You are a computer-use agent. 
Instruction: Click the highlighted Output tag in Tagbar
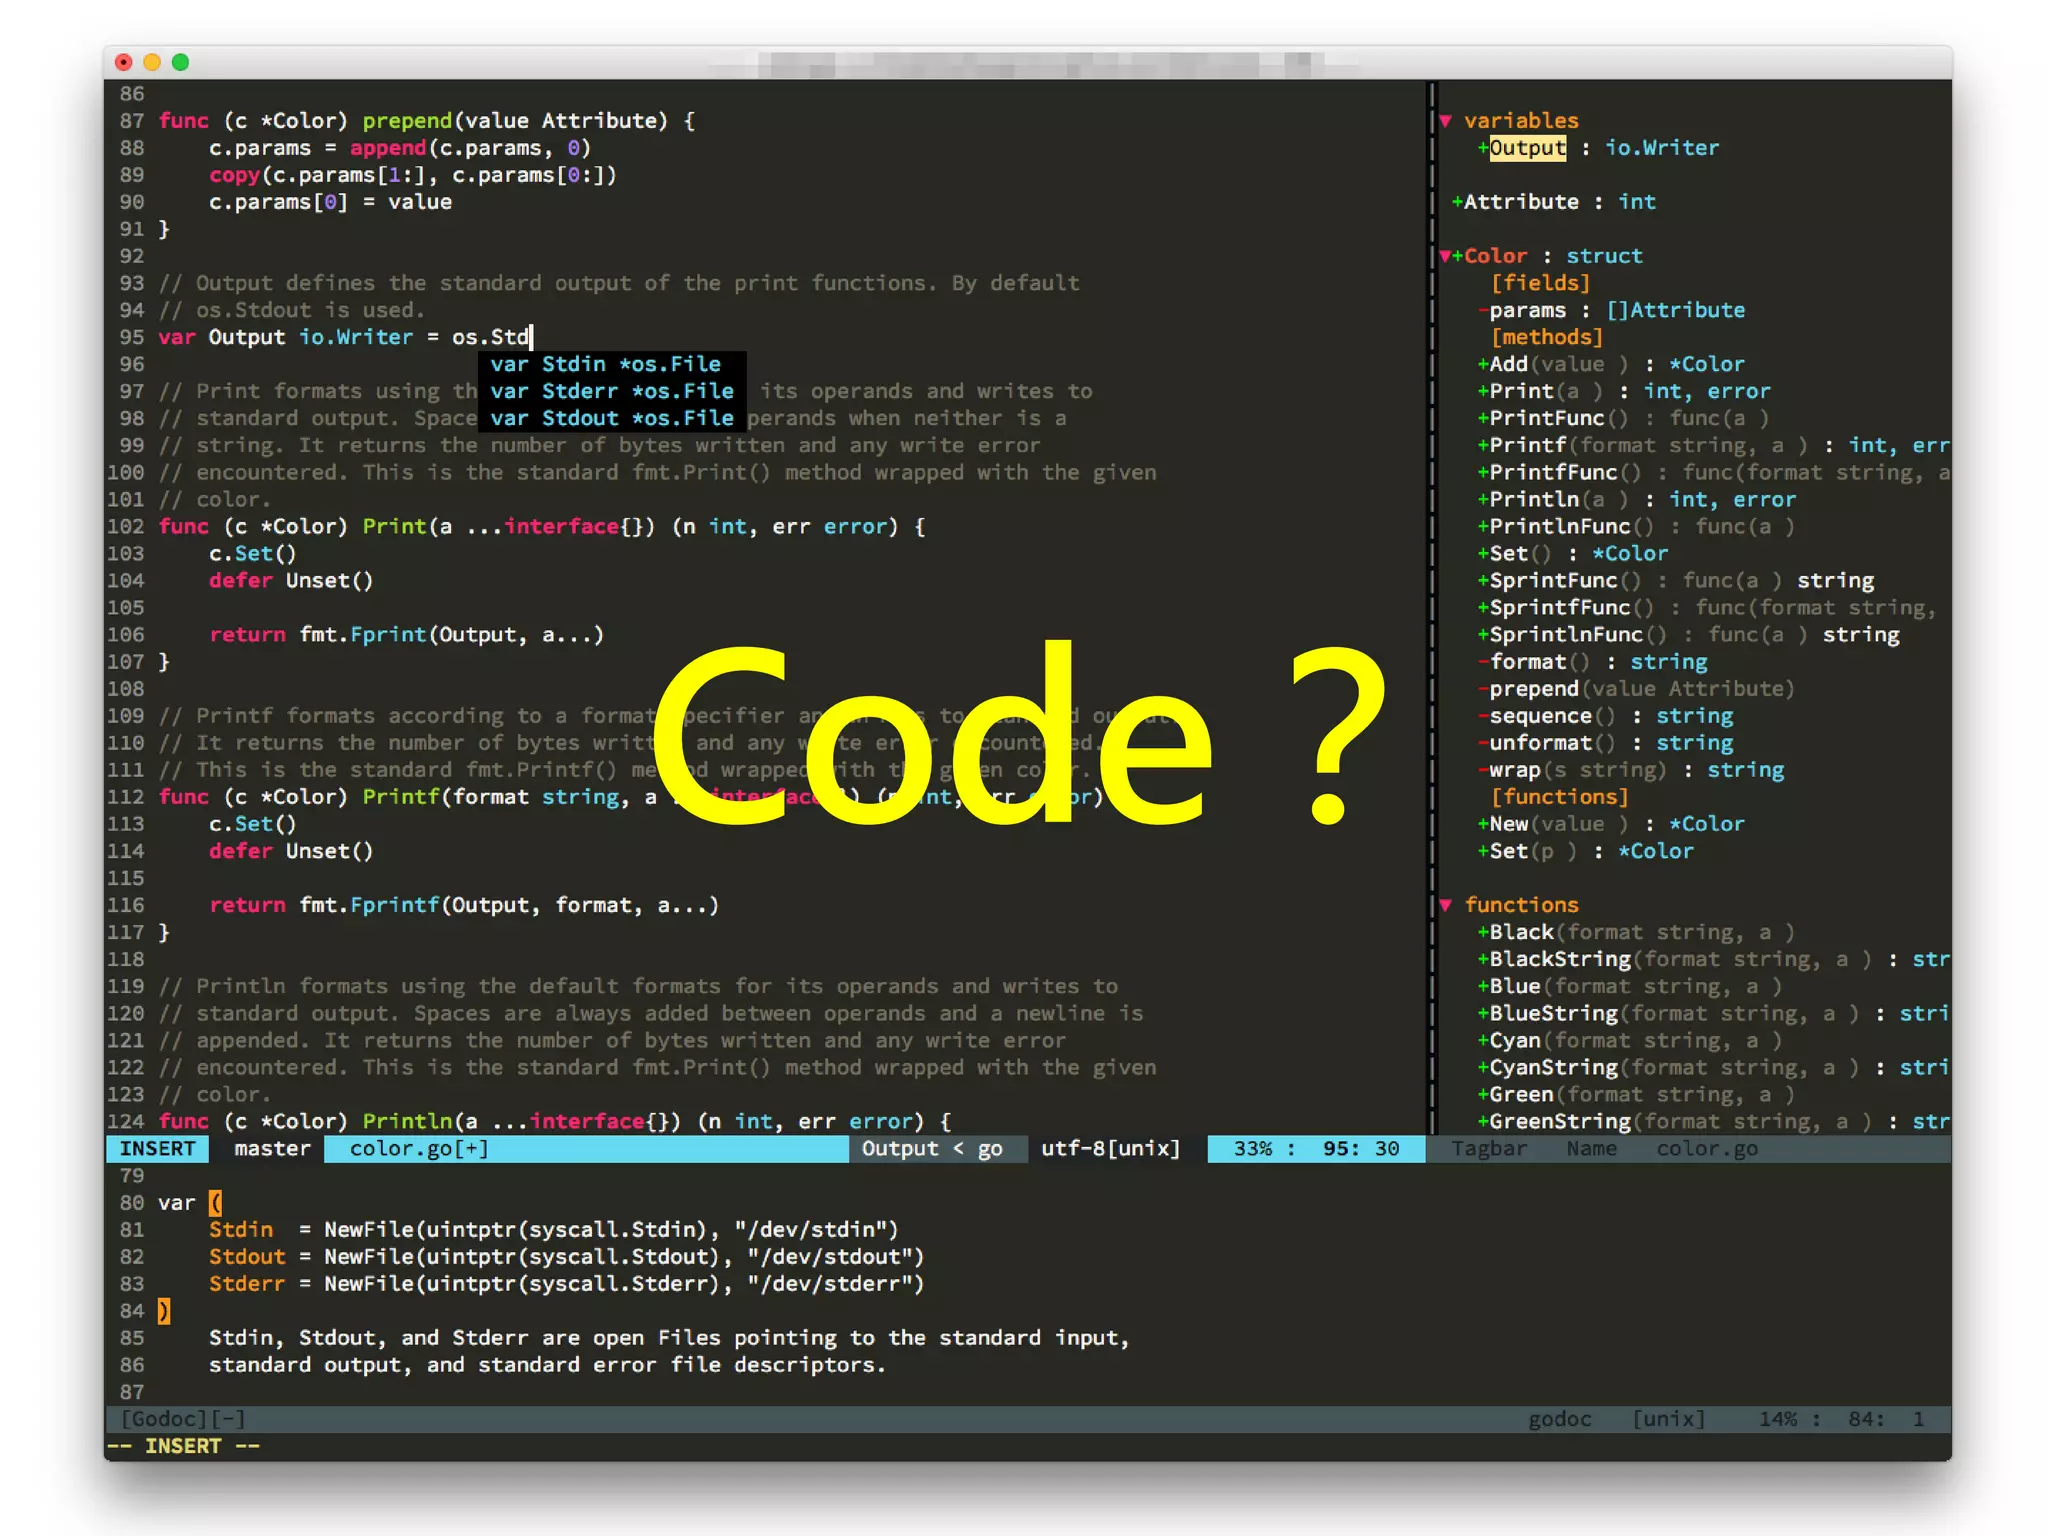(x=1527, y=148)
